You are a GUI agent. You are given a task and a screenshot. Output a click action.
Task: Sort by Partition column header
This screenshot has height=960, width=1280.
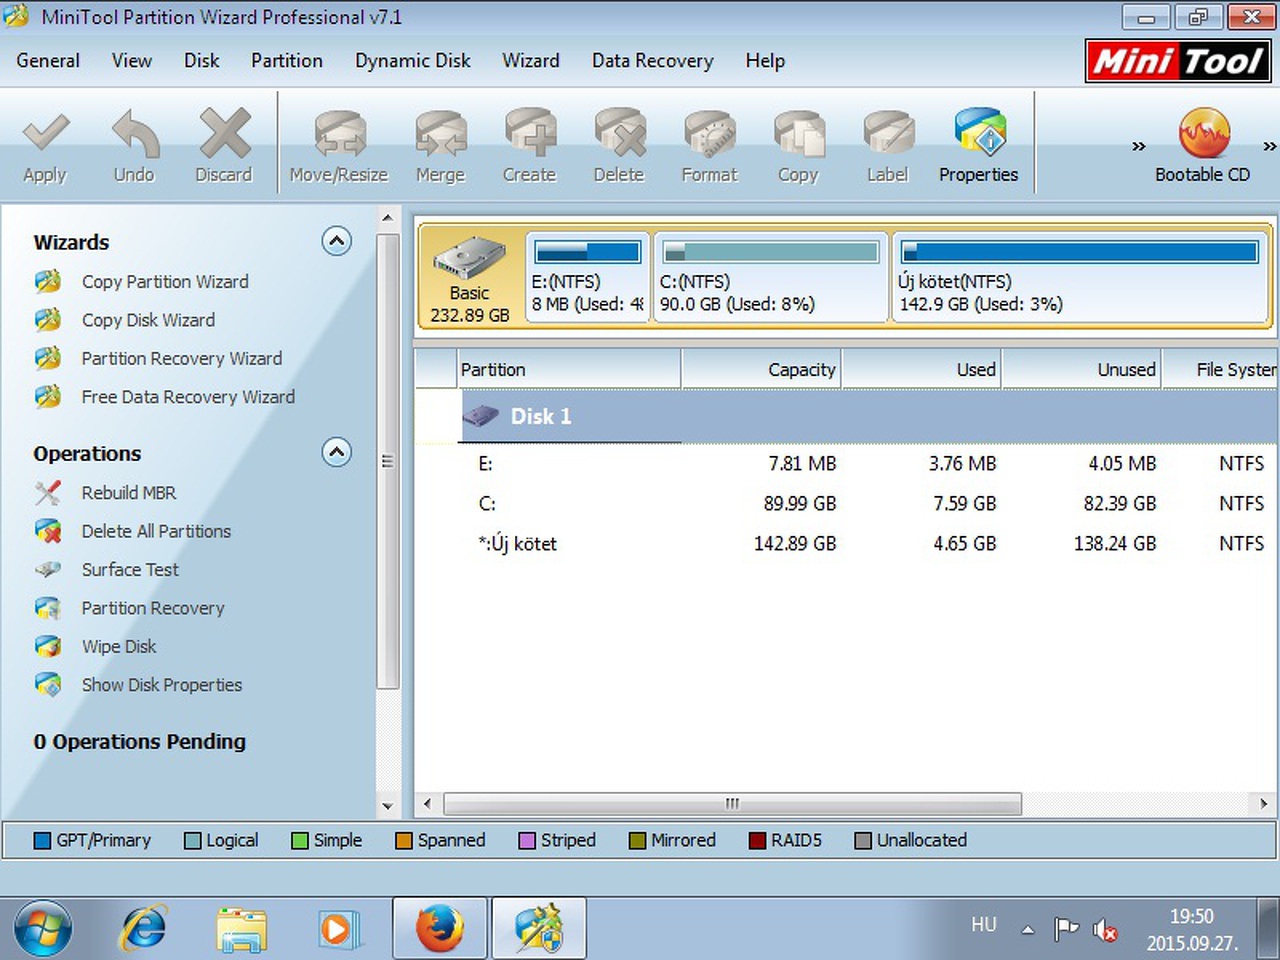(x=569, y=370)
